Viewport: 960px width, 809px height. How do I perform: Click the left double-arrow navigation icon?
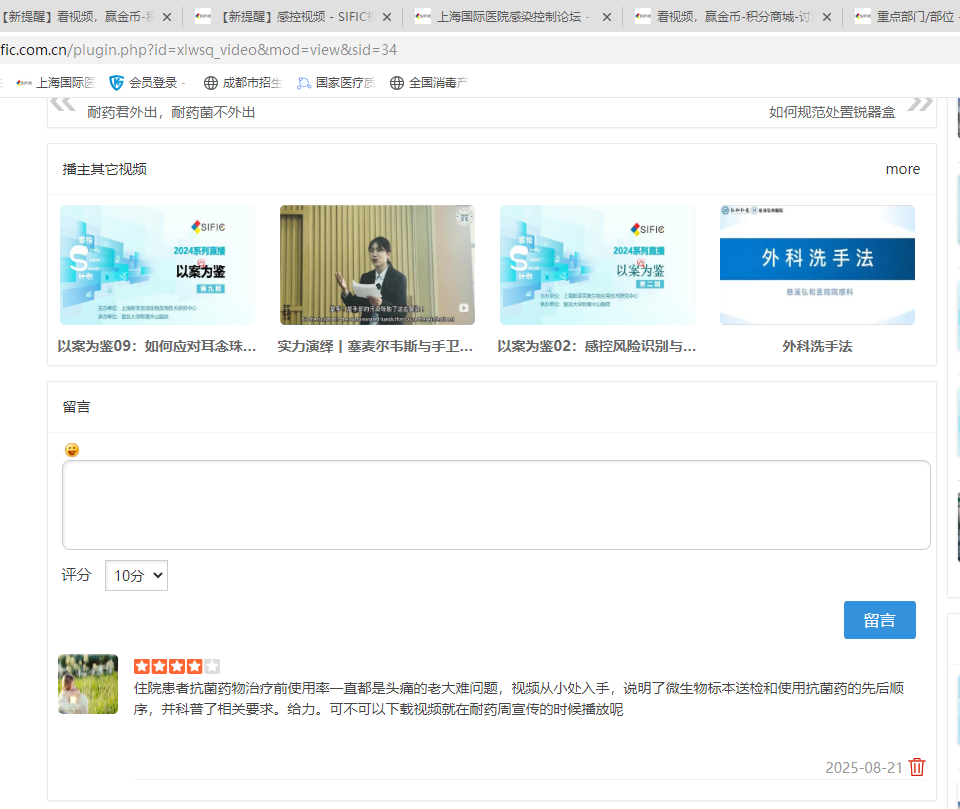pos(61,104)
